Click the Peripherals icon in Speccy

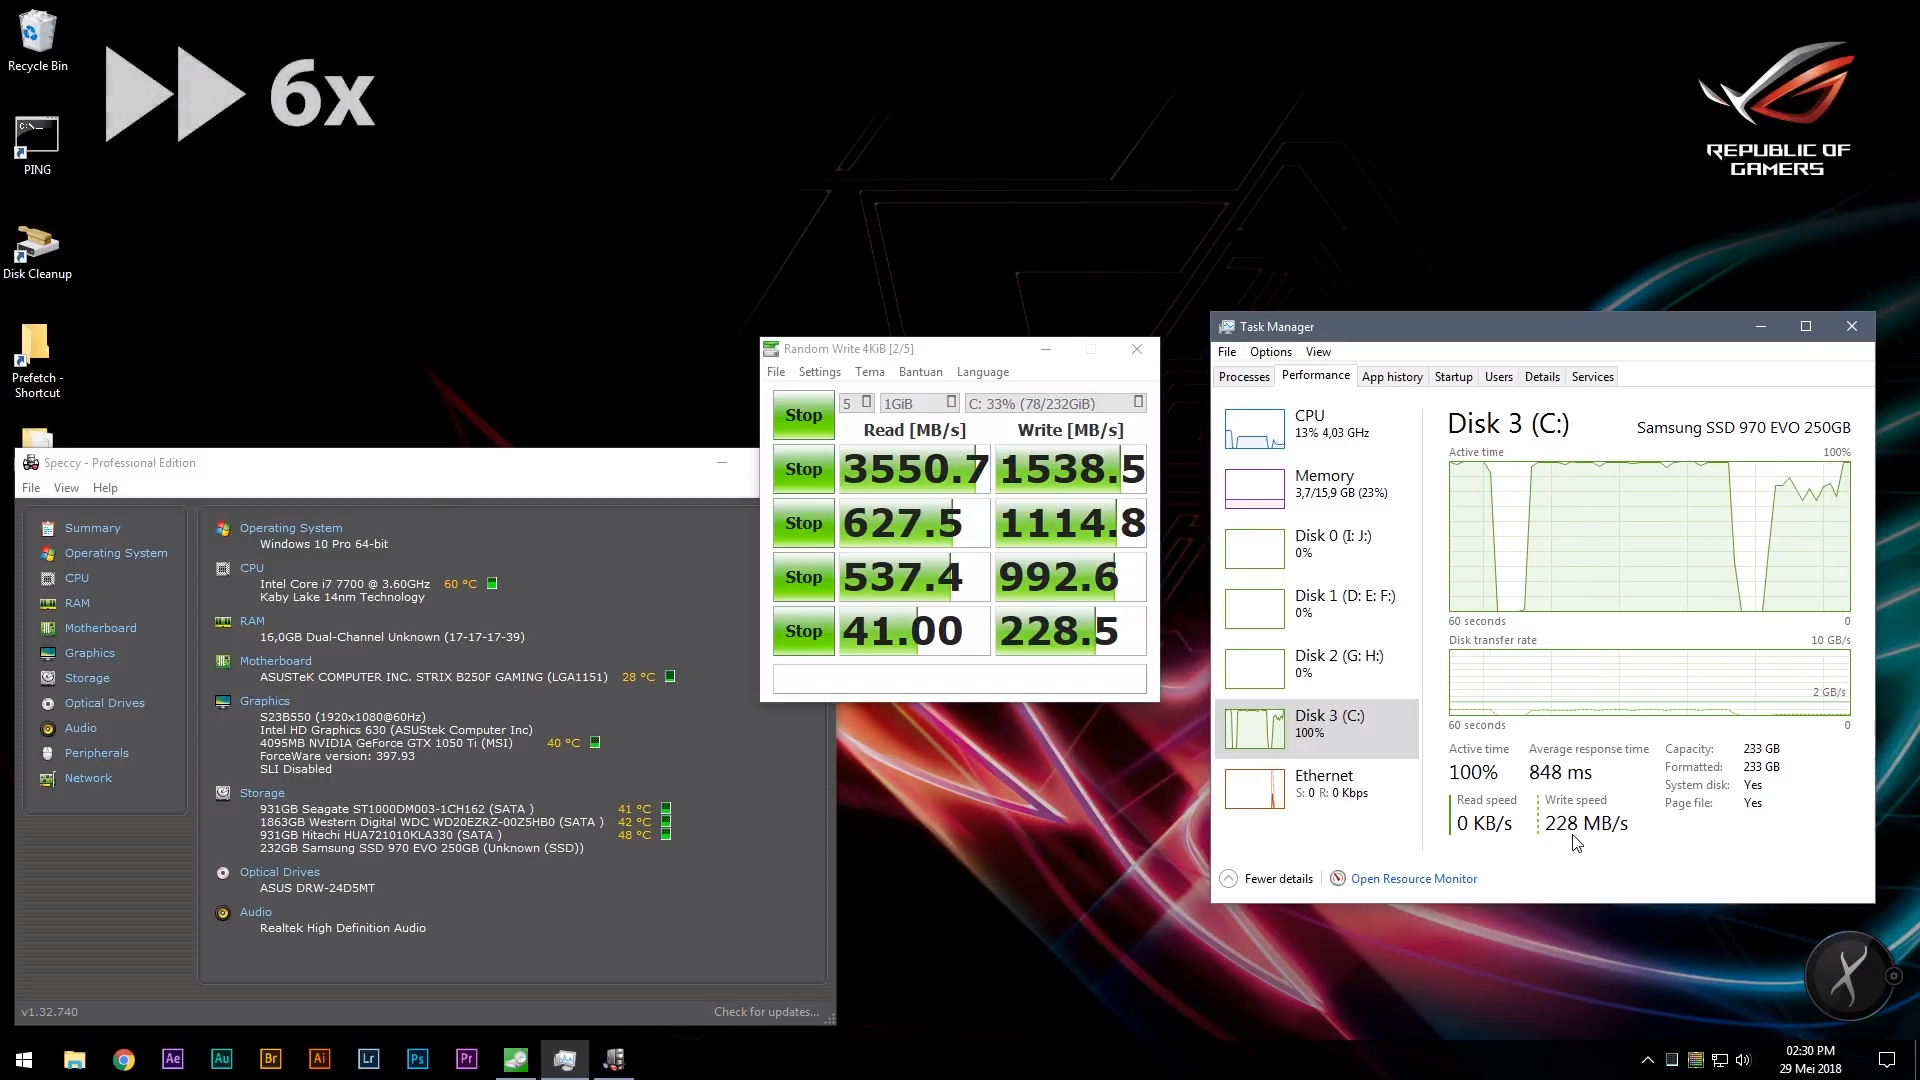[x=47, y=753]
